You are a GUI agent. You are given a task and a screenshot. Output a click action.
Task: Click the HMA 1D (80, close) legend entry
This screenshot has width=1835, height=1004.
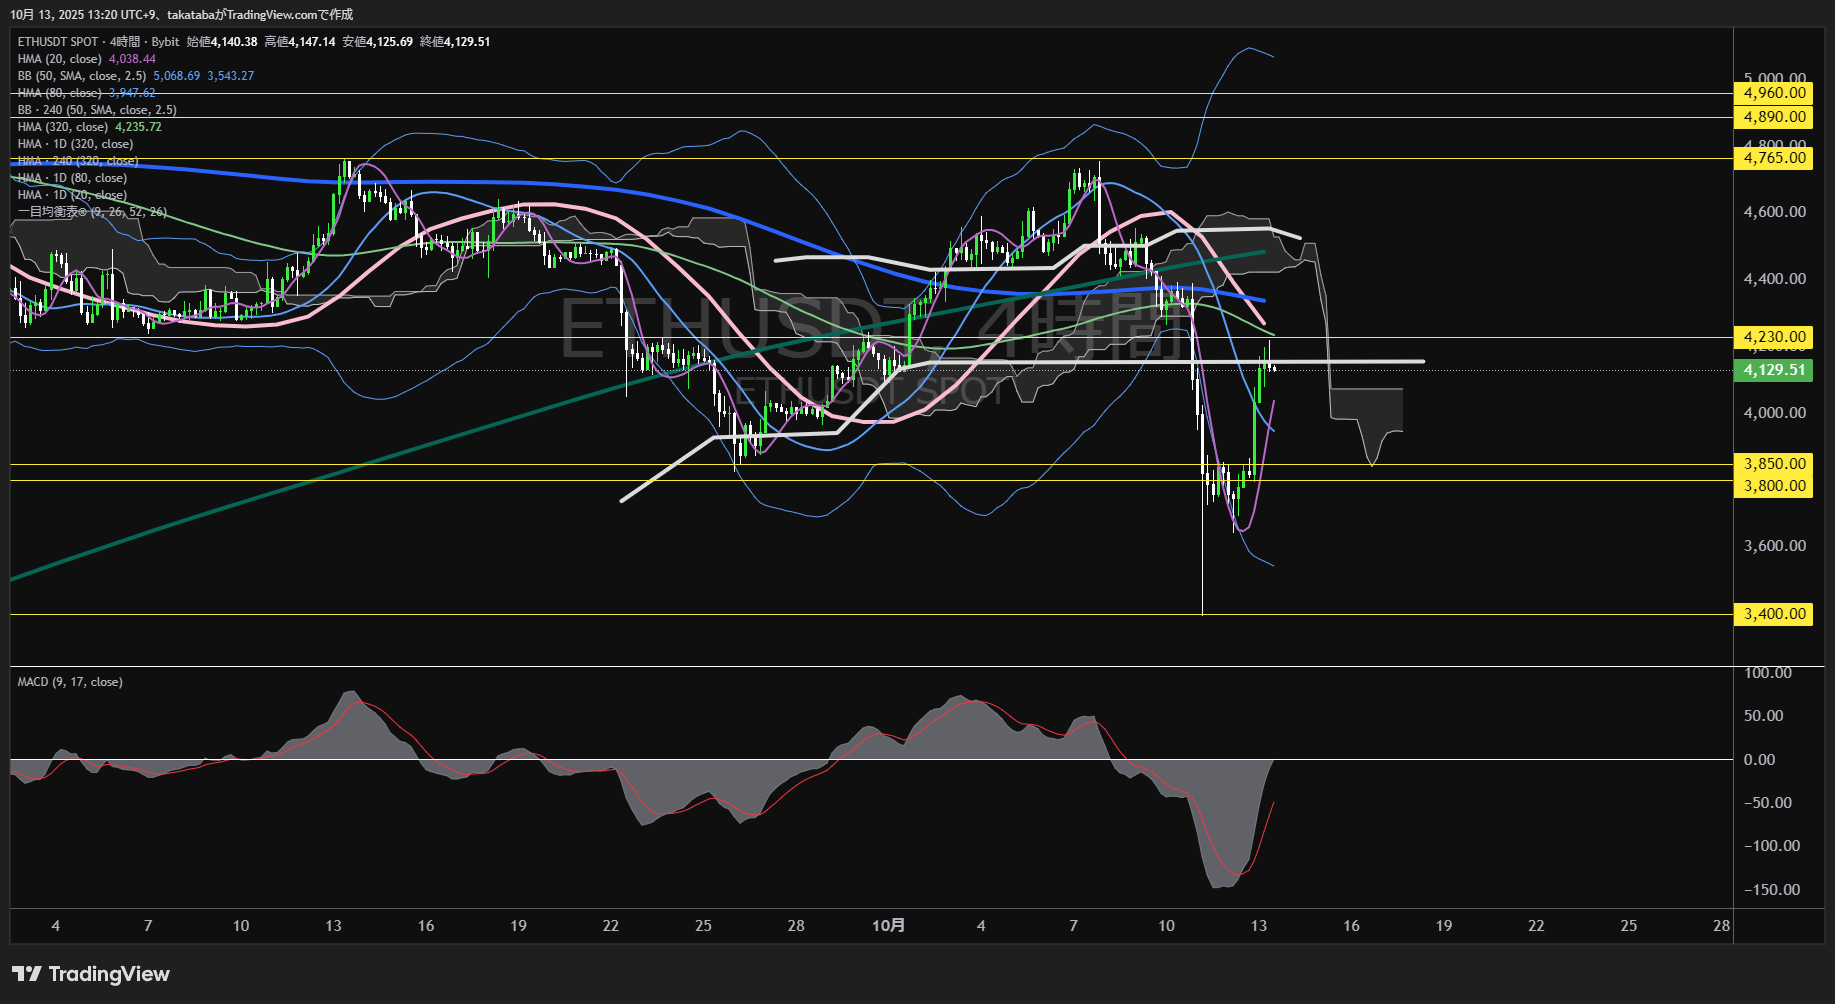[72, 178]
